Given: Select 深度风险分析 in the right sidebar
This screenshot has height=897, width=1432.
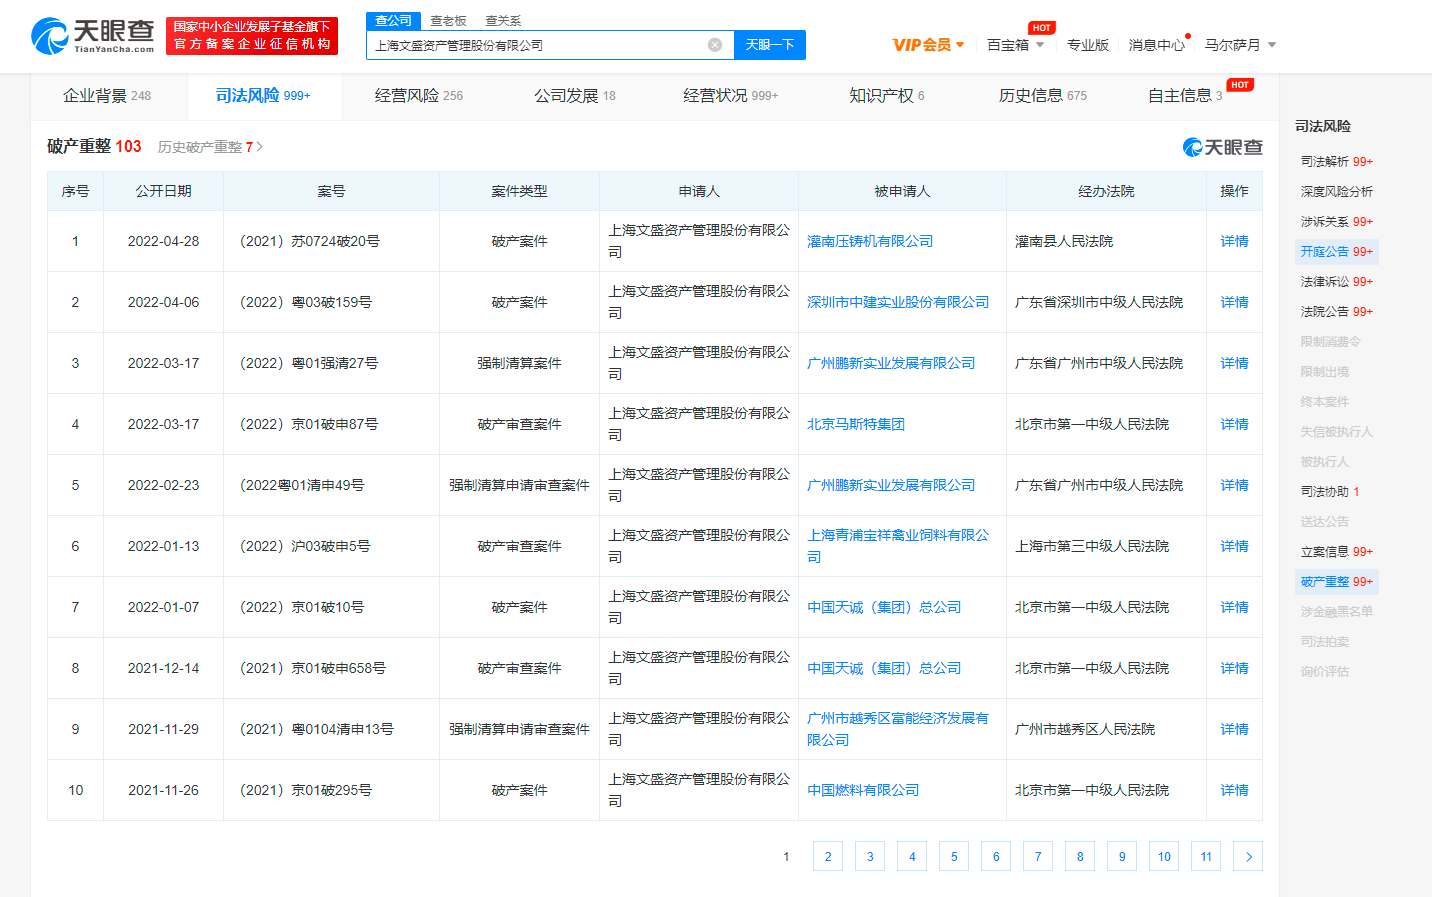Looking at the screenshot, I should click(1337, 191).
